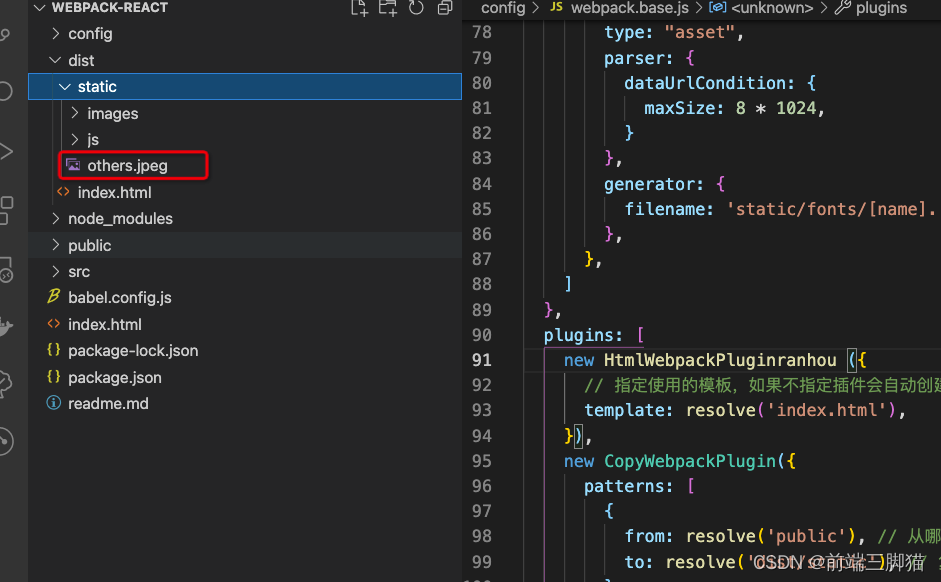Viewport: 941px width, 582px height.
Task: Click the New File icon in explorer header
Action: click(x=359, y=8)
